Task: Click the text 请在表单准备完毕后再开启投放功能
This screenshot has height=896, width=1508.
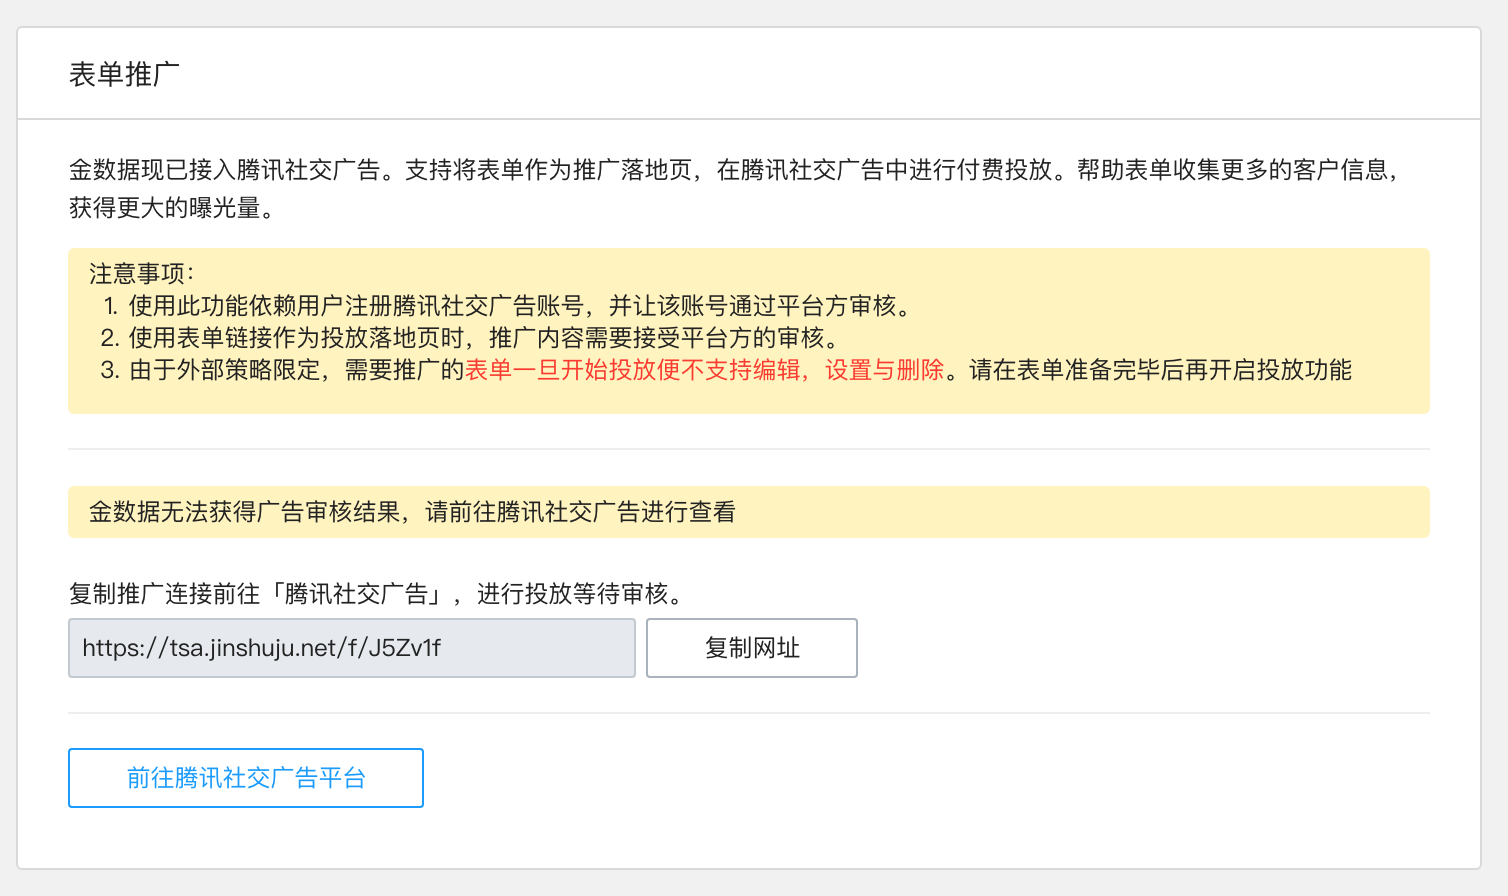Action: tap(1160, 370)
